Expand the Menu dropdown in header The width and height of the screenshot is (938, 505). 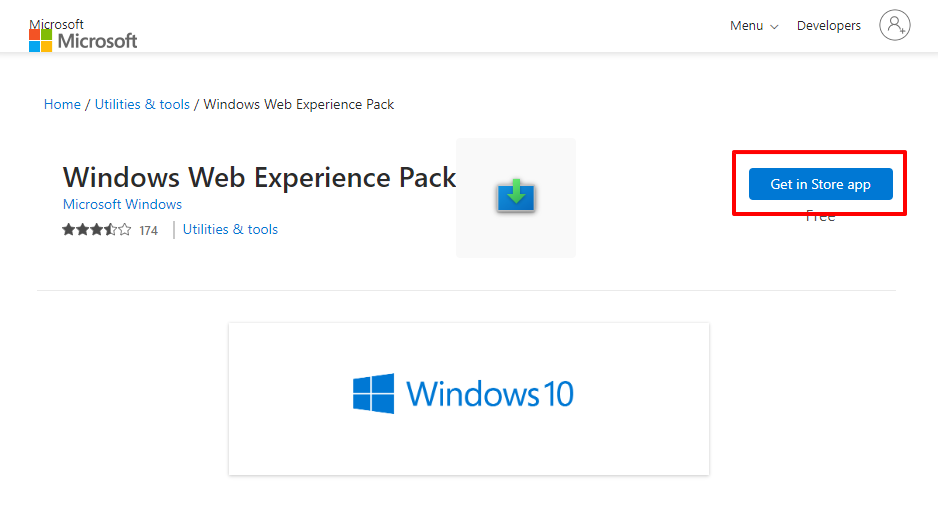click(x=753, y=26)
